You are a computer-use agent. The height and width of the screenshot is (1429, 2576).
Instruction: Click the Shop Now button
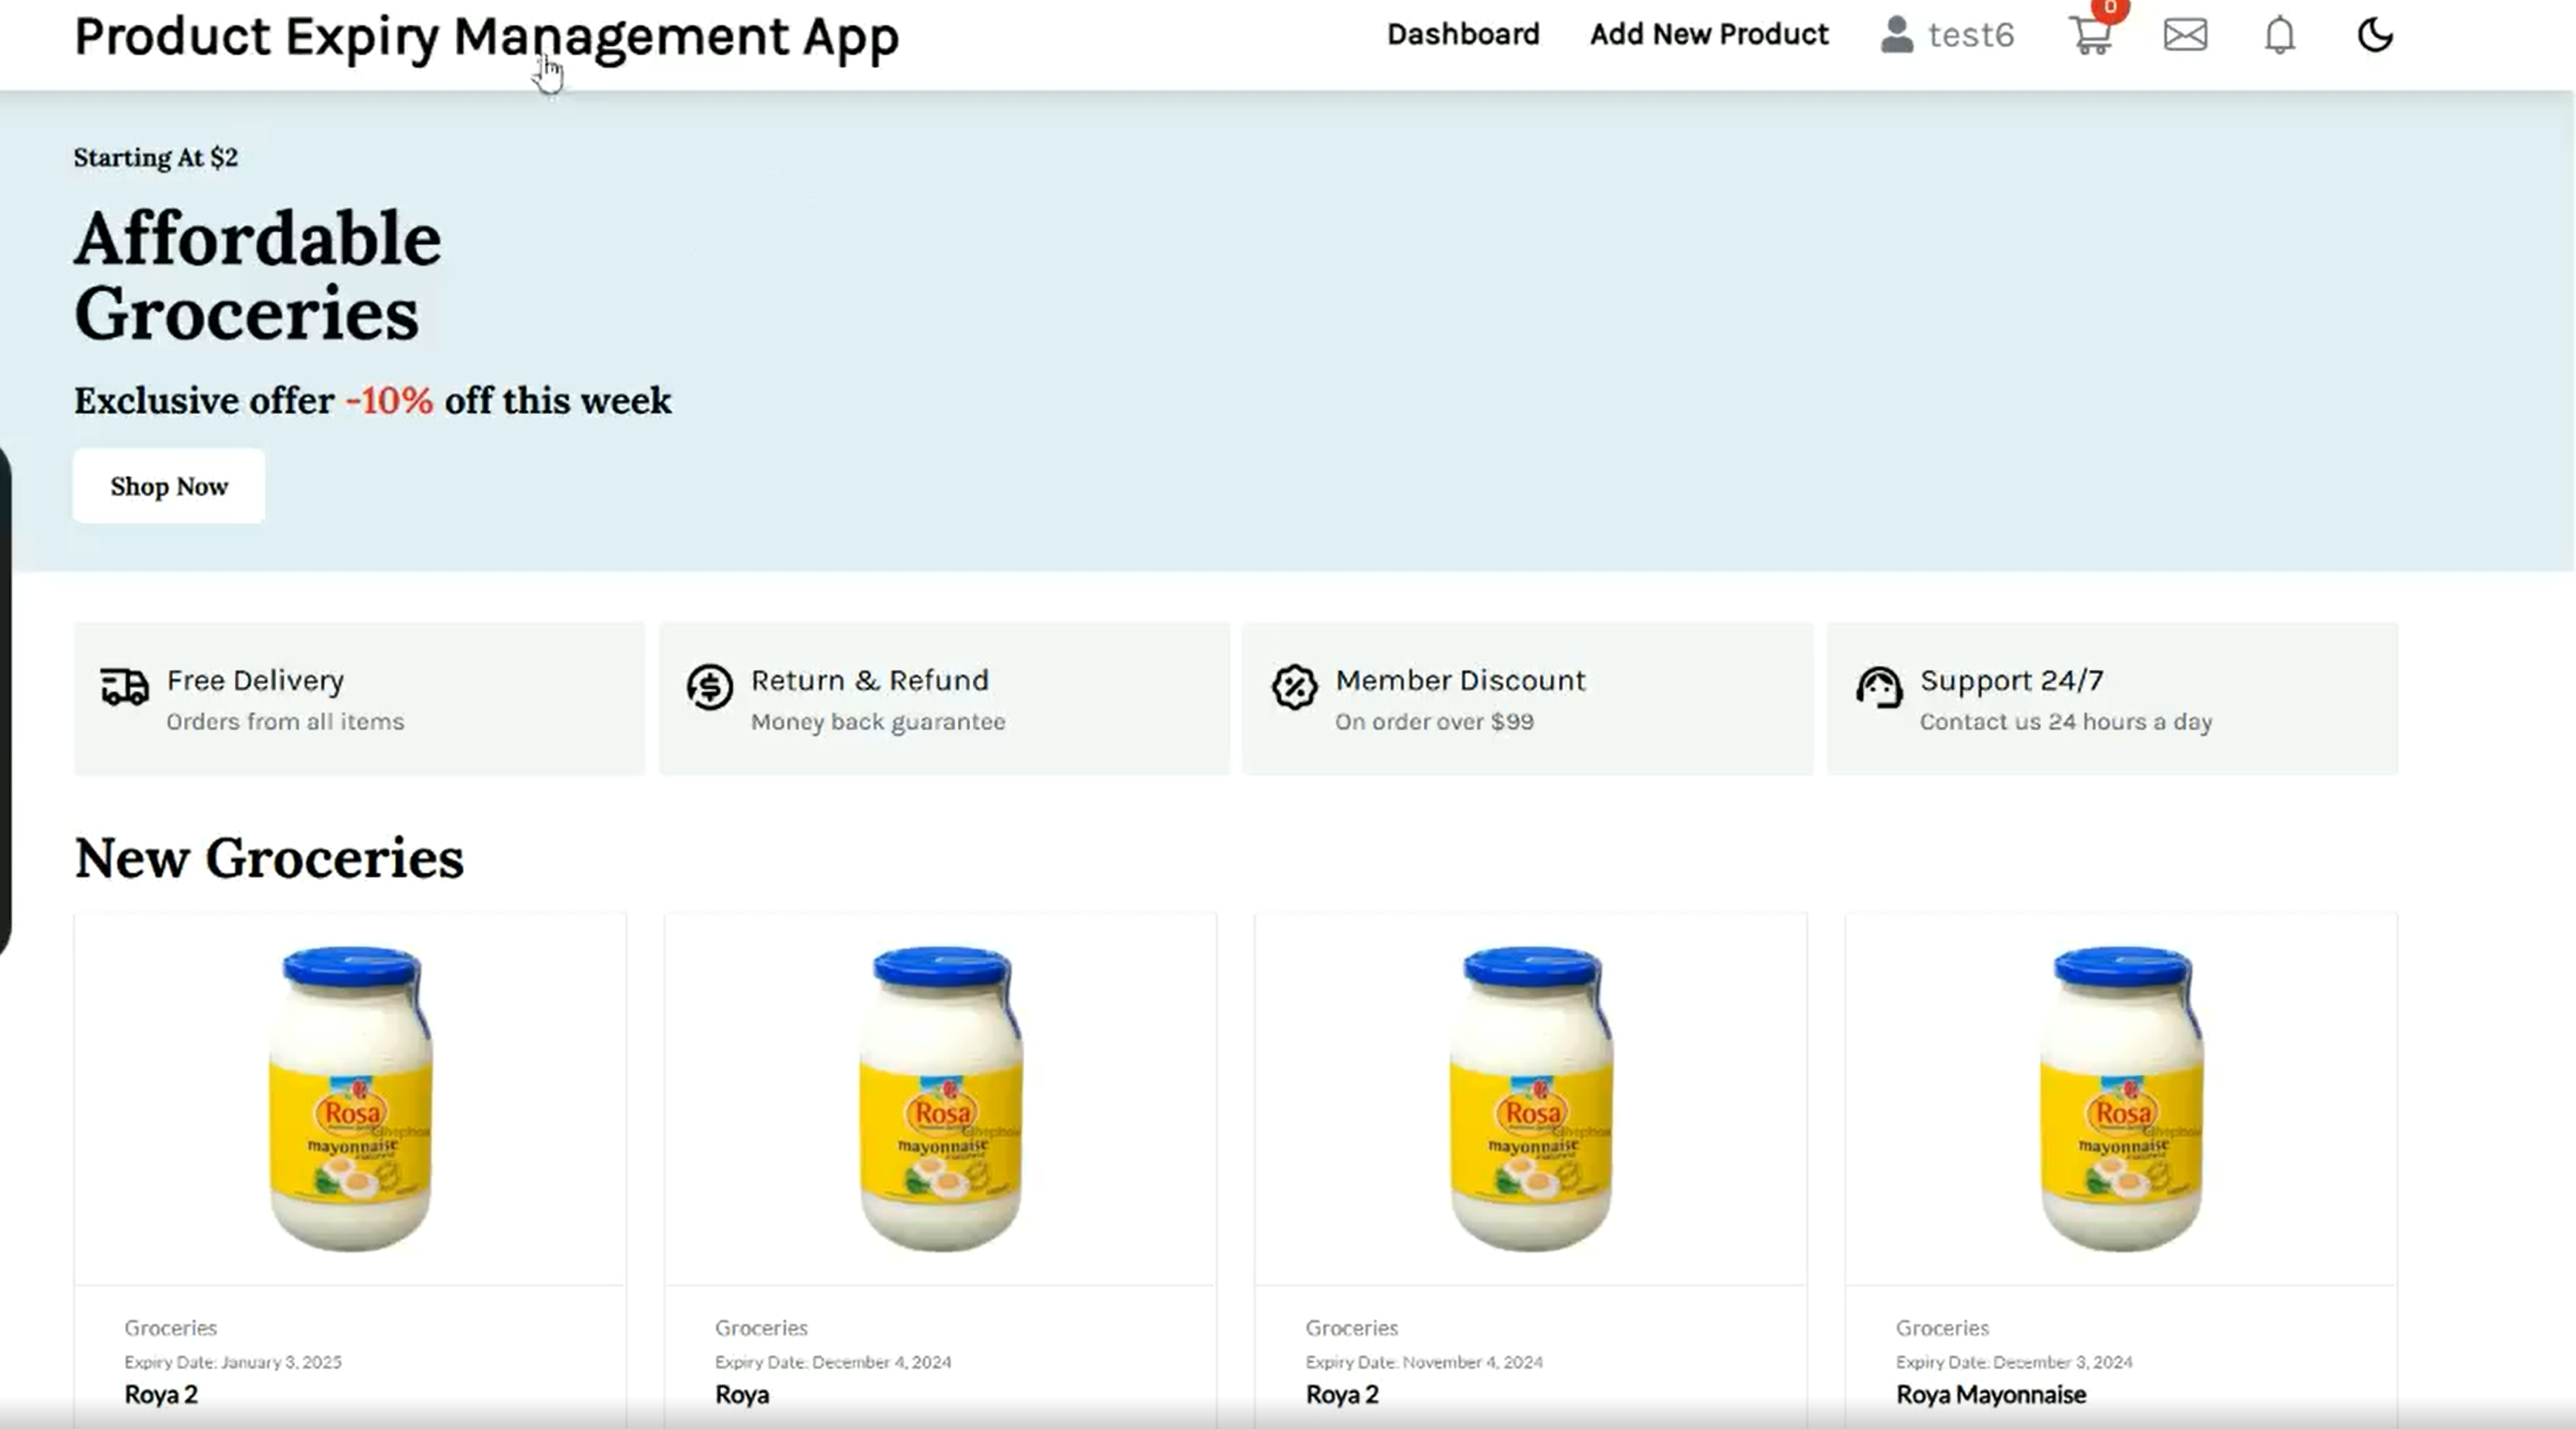click(169, 486)
